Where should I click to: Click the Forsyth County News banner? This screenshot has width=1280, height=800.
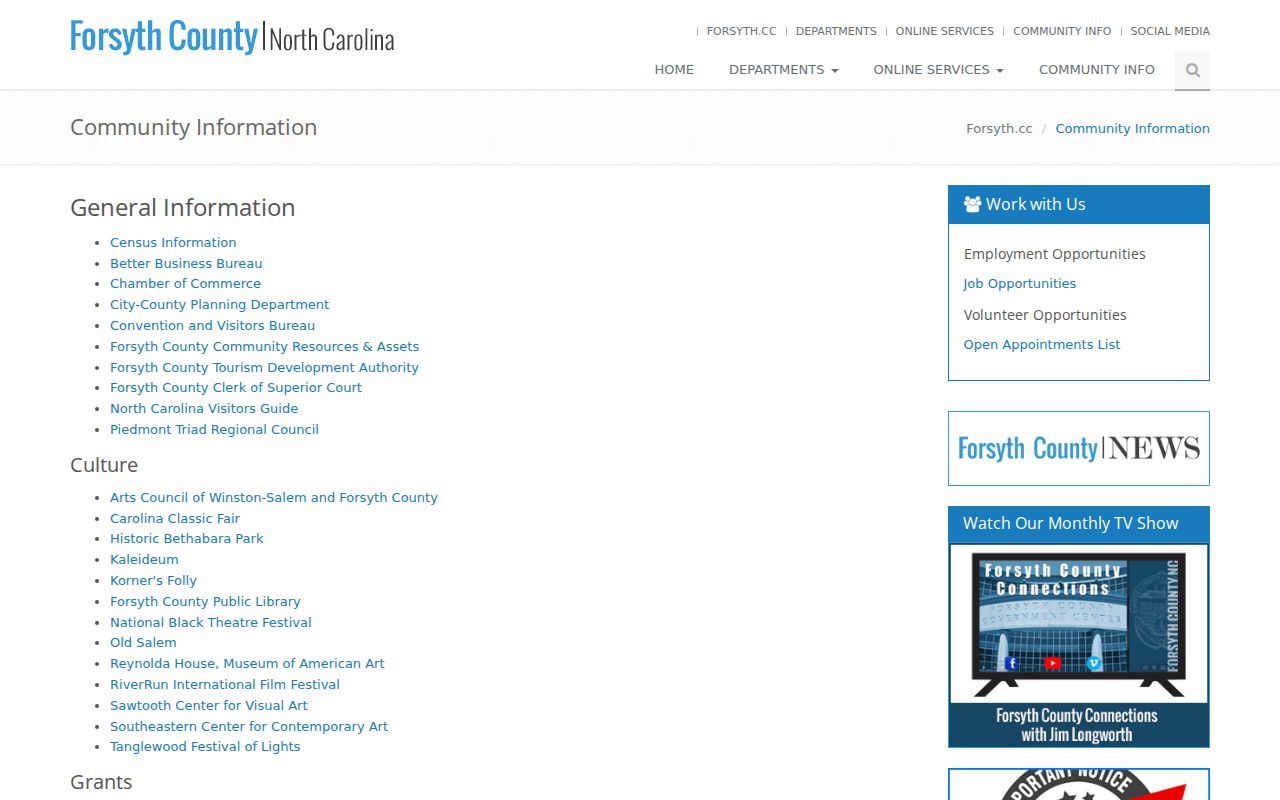tap(1079, 448)
